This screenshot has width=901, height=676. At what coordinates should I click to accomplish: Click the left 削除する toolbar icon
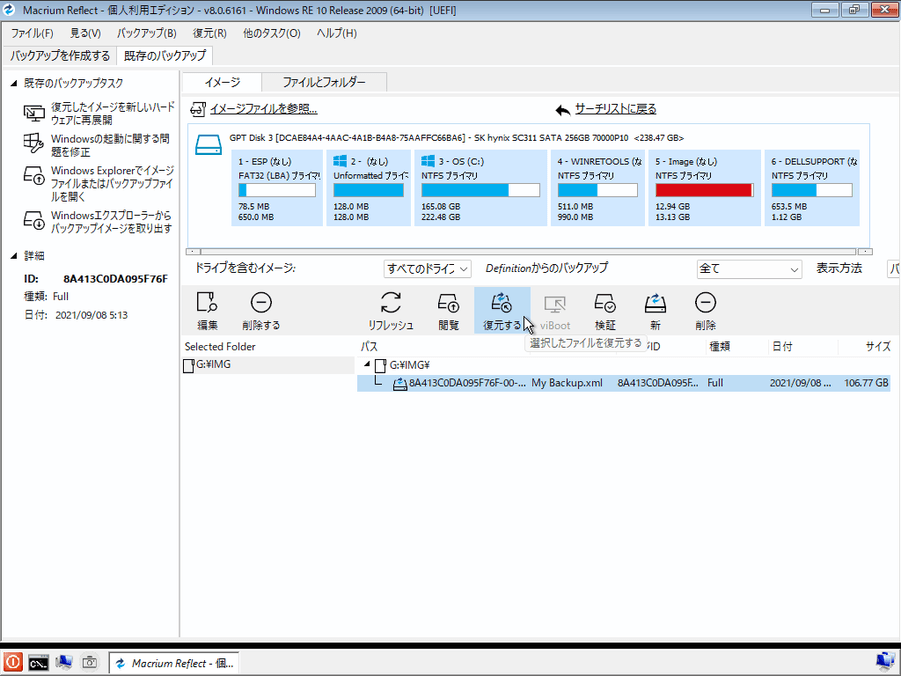pos(261,302)
